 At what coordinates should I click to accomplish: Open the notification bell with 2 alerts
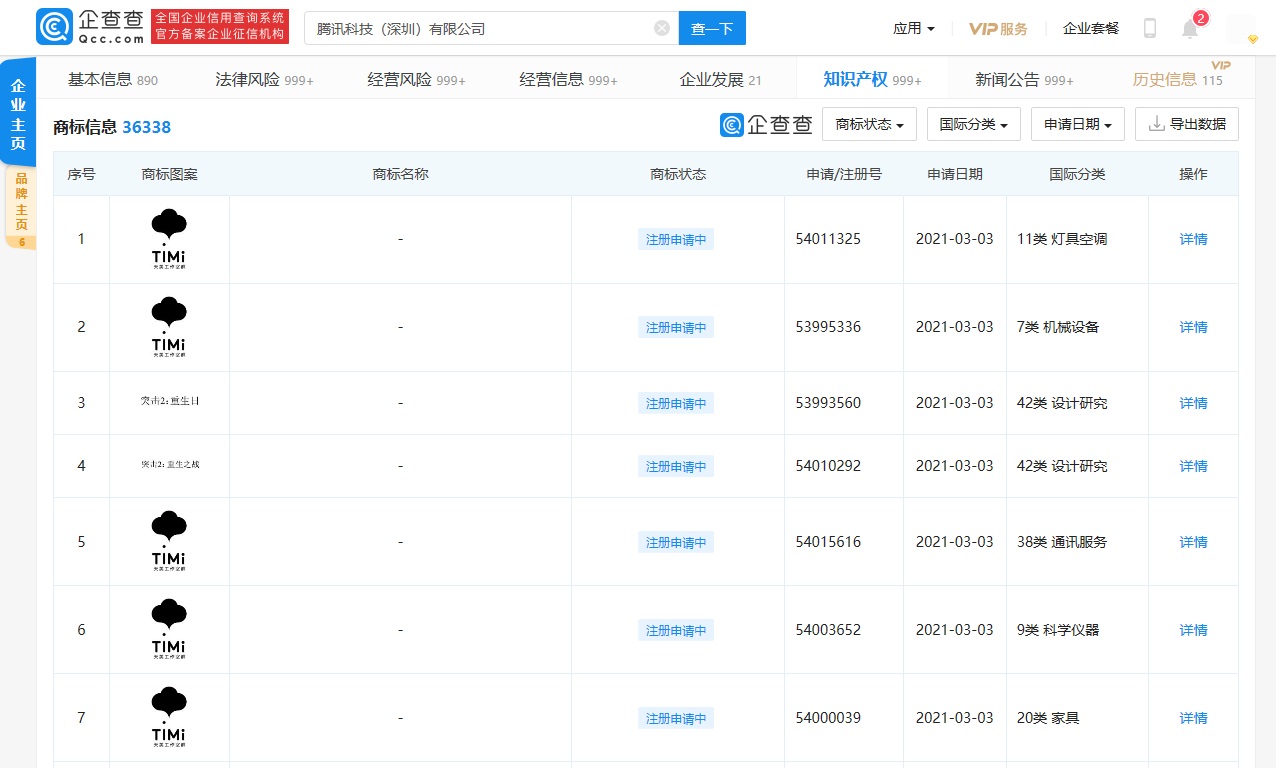click(x=1190, y=28)
